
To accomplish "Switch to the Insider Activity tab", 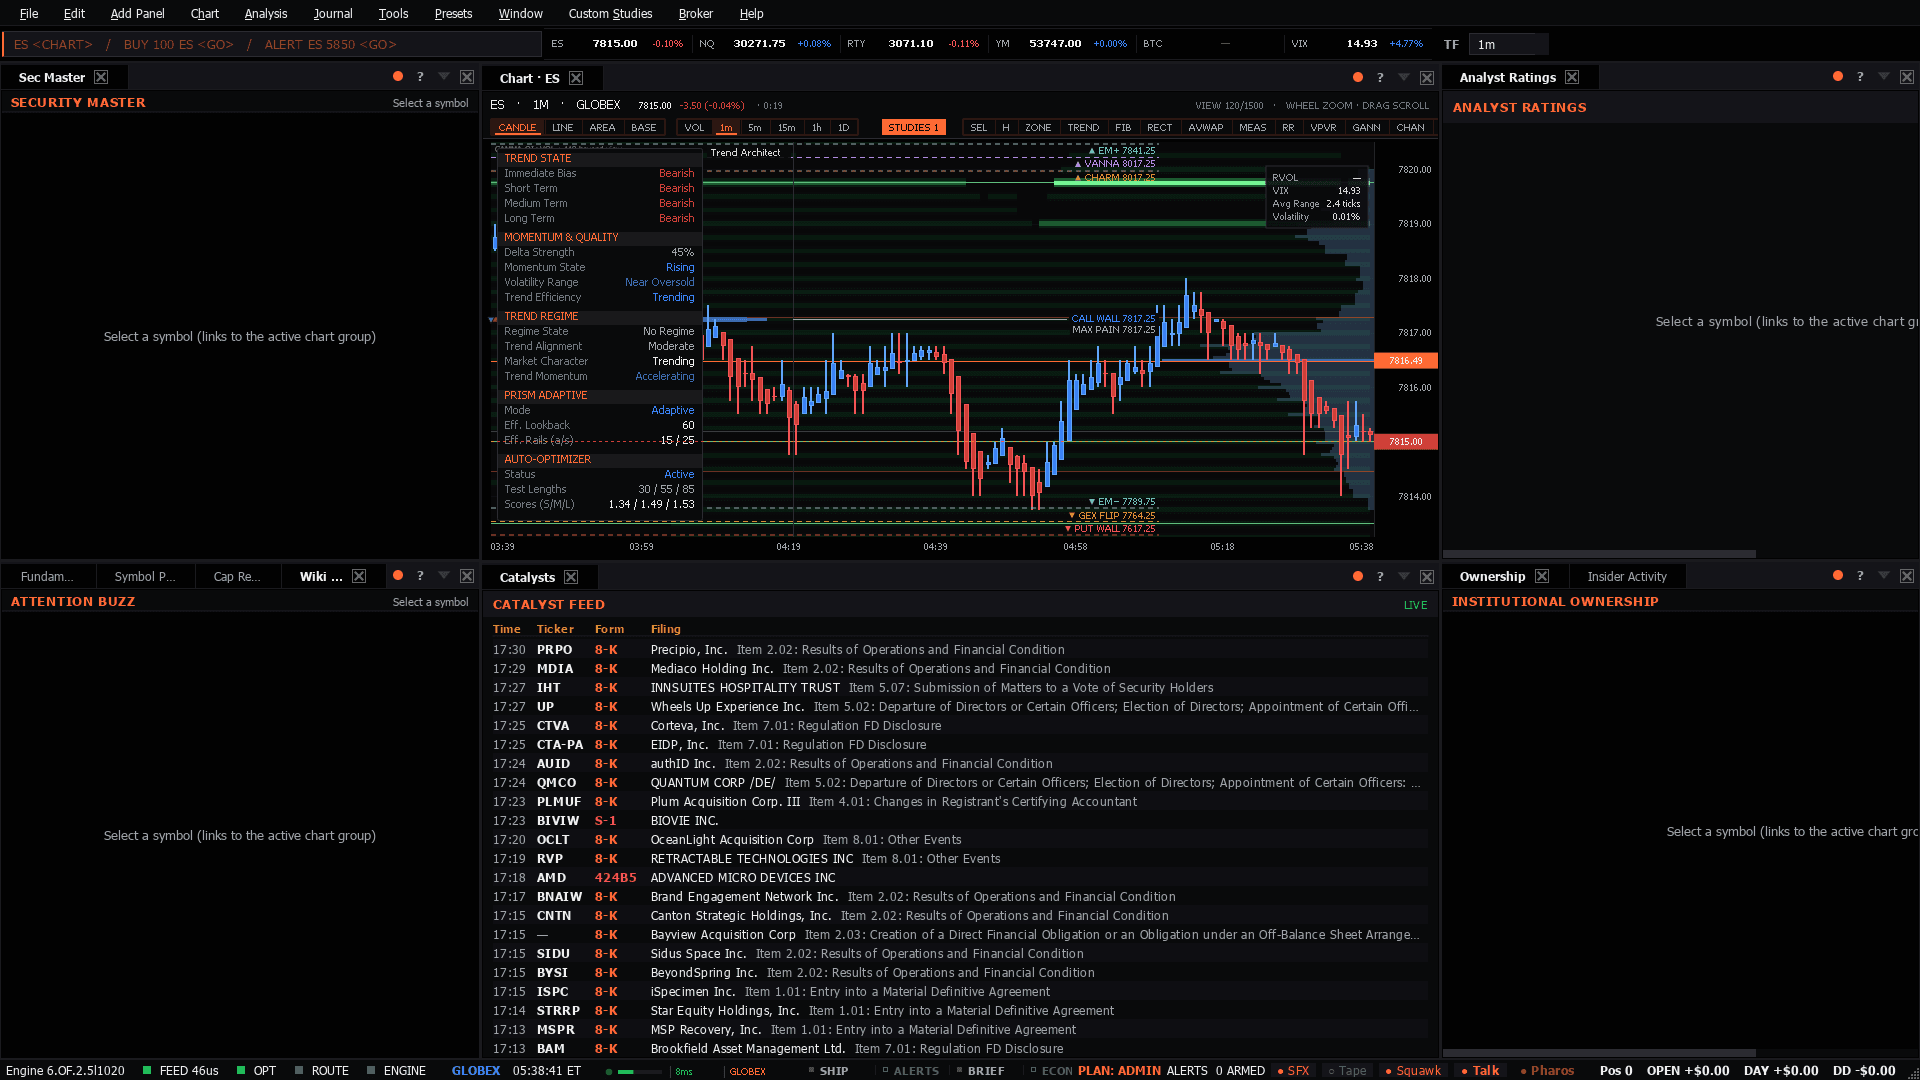I will click(x=1627, y=576).
